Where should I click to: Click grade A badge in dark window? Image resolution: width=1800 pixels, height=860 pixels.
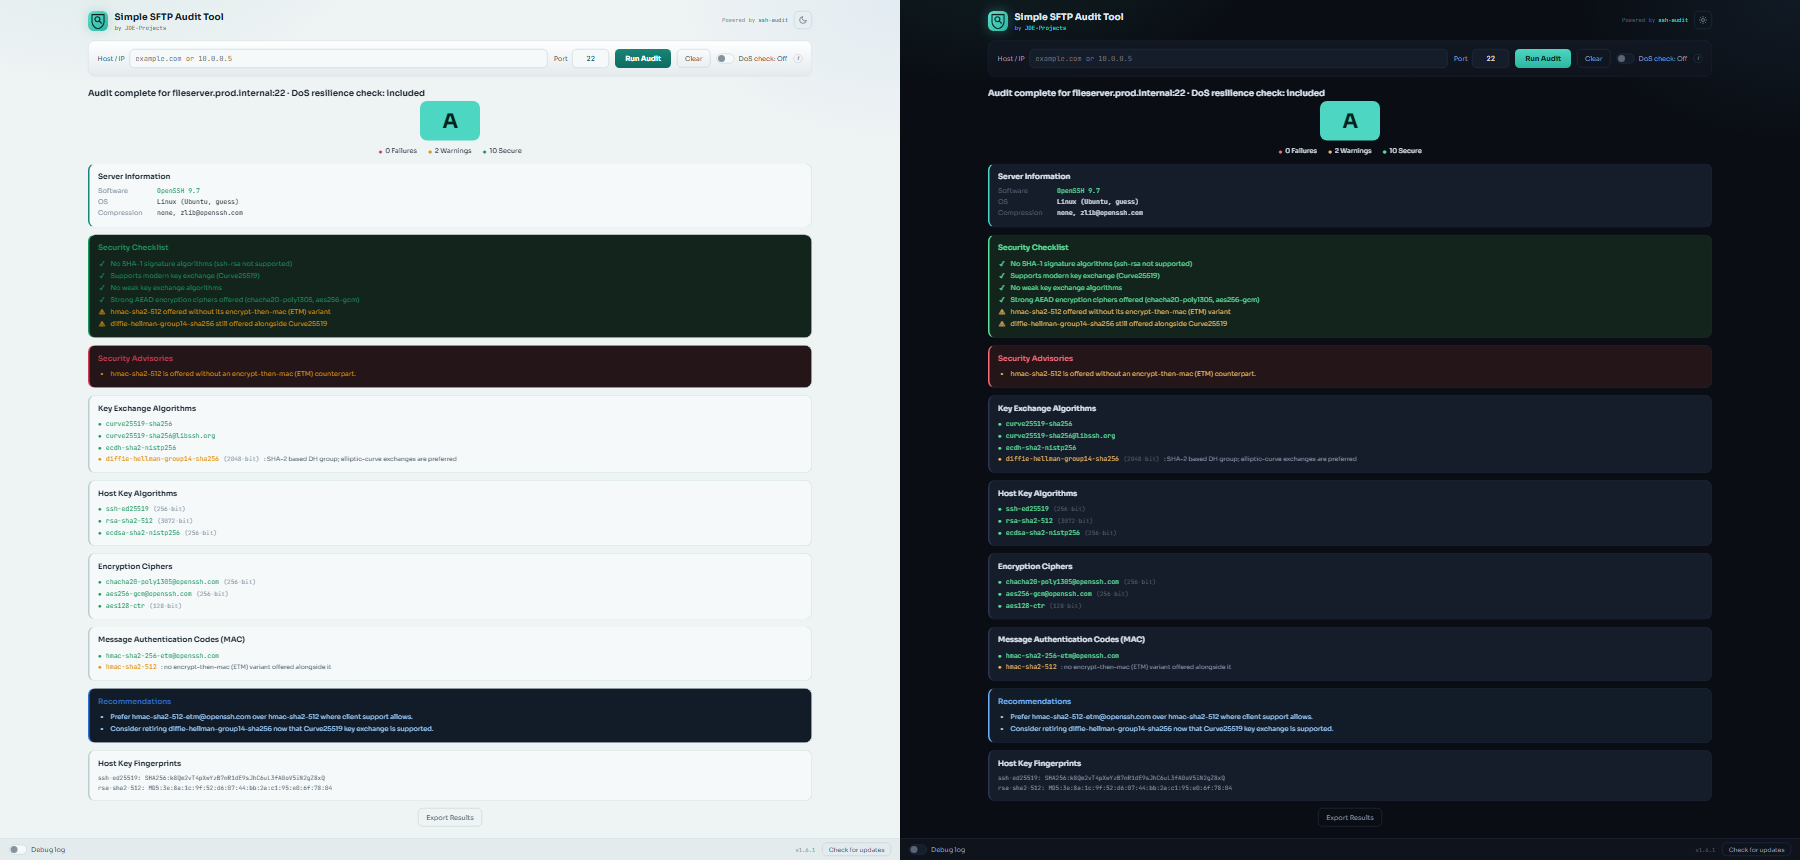[1350, 121]
